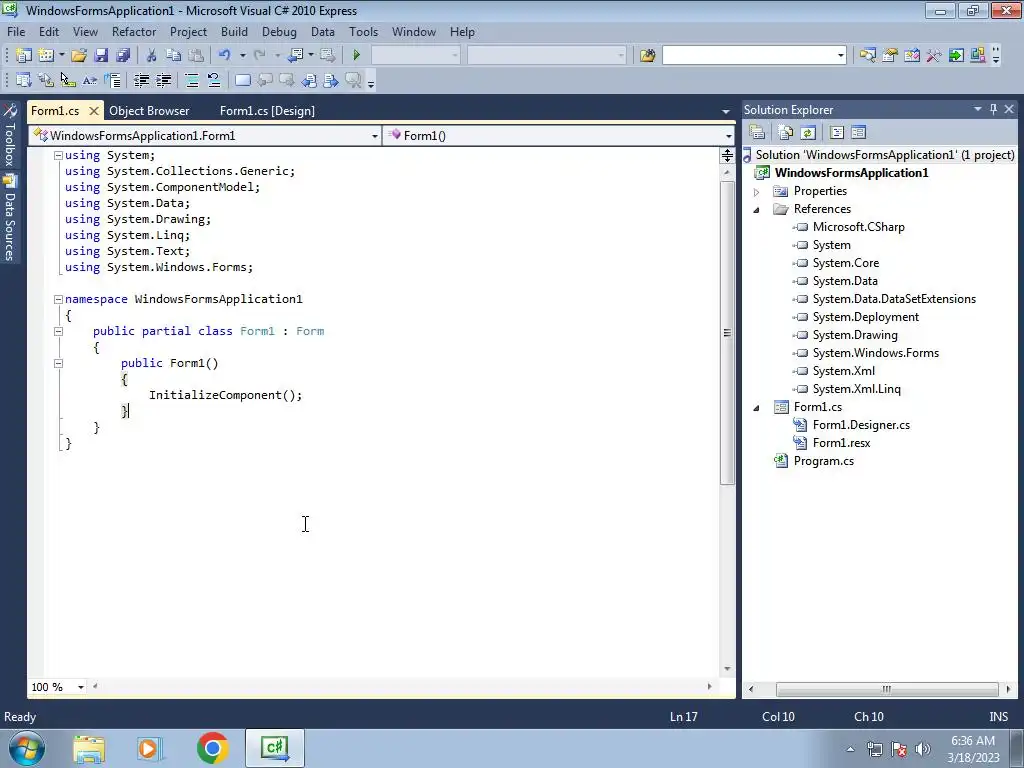This screenshot has height=768, width=1024.
Task: Click the code editor vertical scrollbar thumb
Action: click(x=727, y=333)
